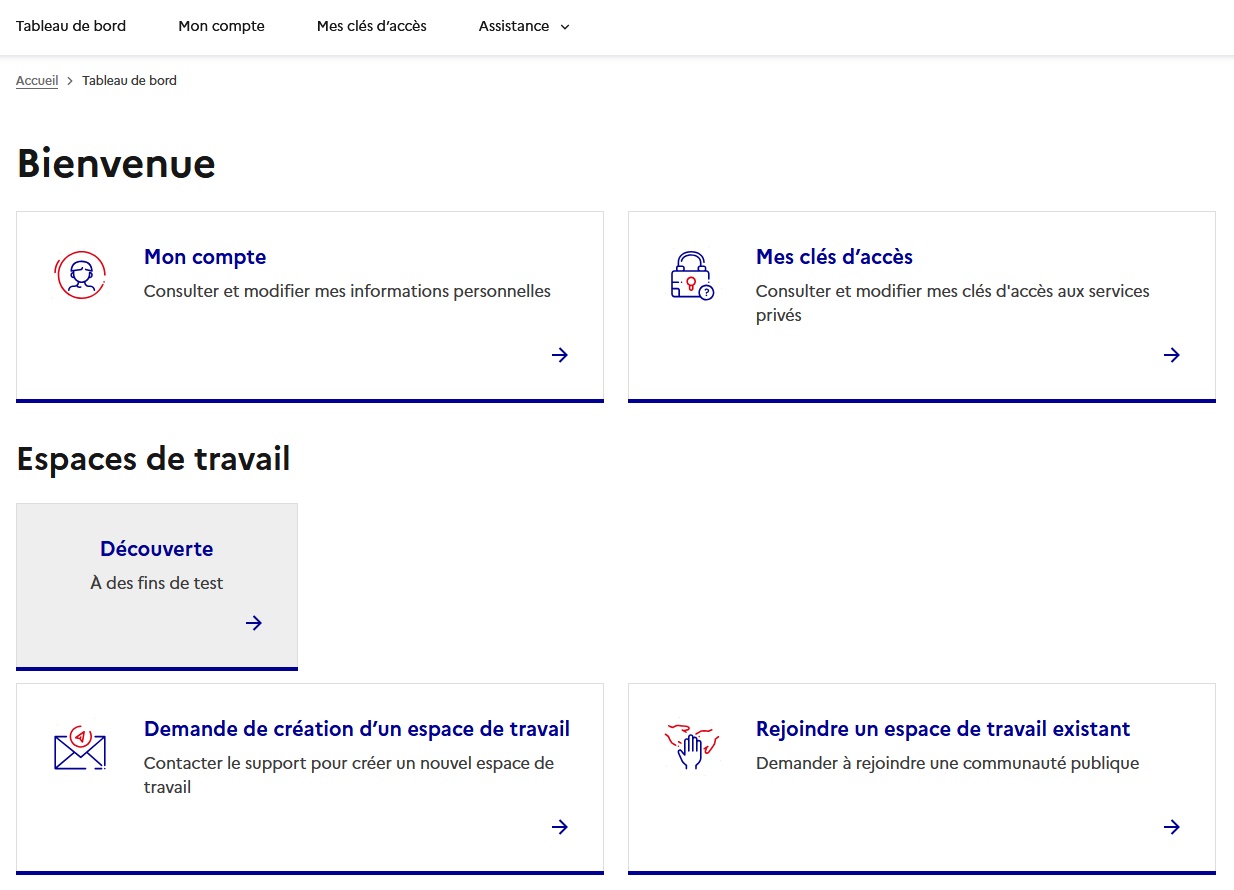Click the arrow in Rejoindre un espace card
This screenshot has width=1234, height=890.
[x=1172, y=827]
